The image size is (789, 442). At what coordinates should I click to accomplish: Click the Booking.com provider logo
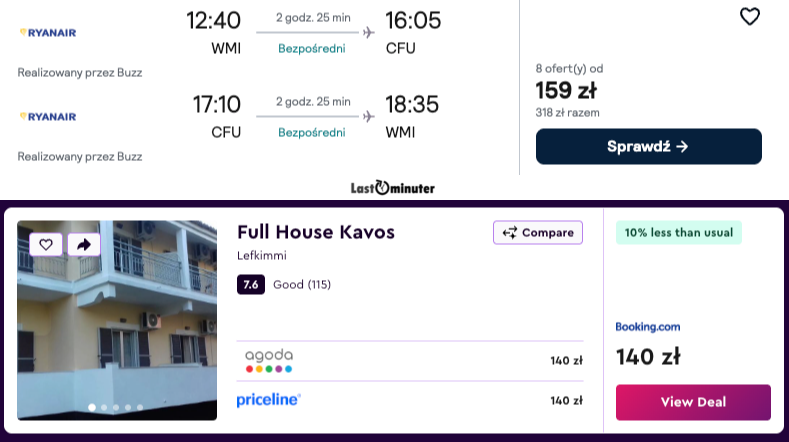point(648,326)
